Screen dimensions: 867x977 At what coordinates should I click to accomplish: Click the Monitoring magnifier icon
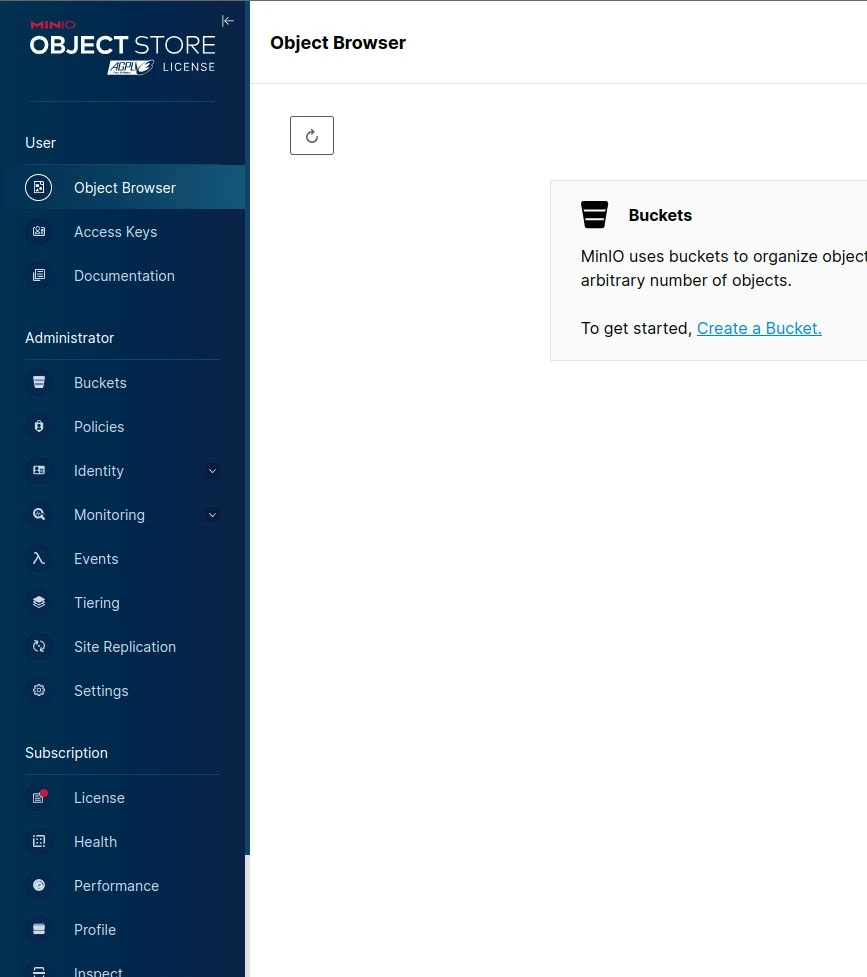[39, 515]
